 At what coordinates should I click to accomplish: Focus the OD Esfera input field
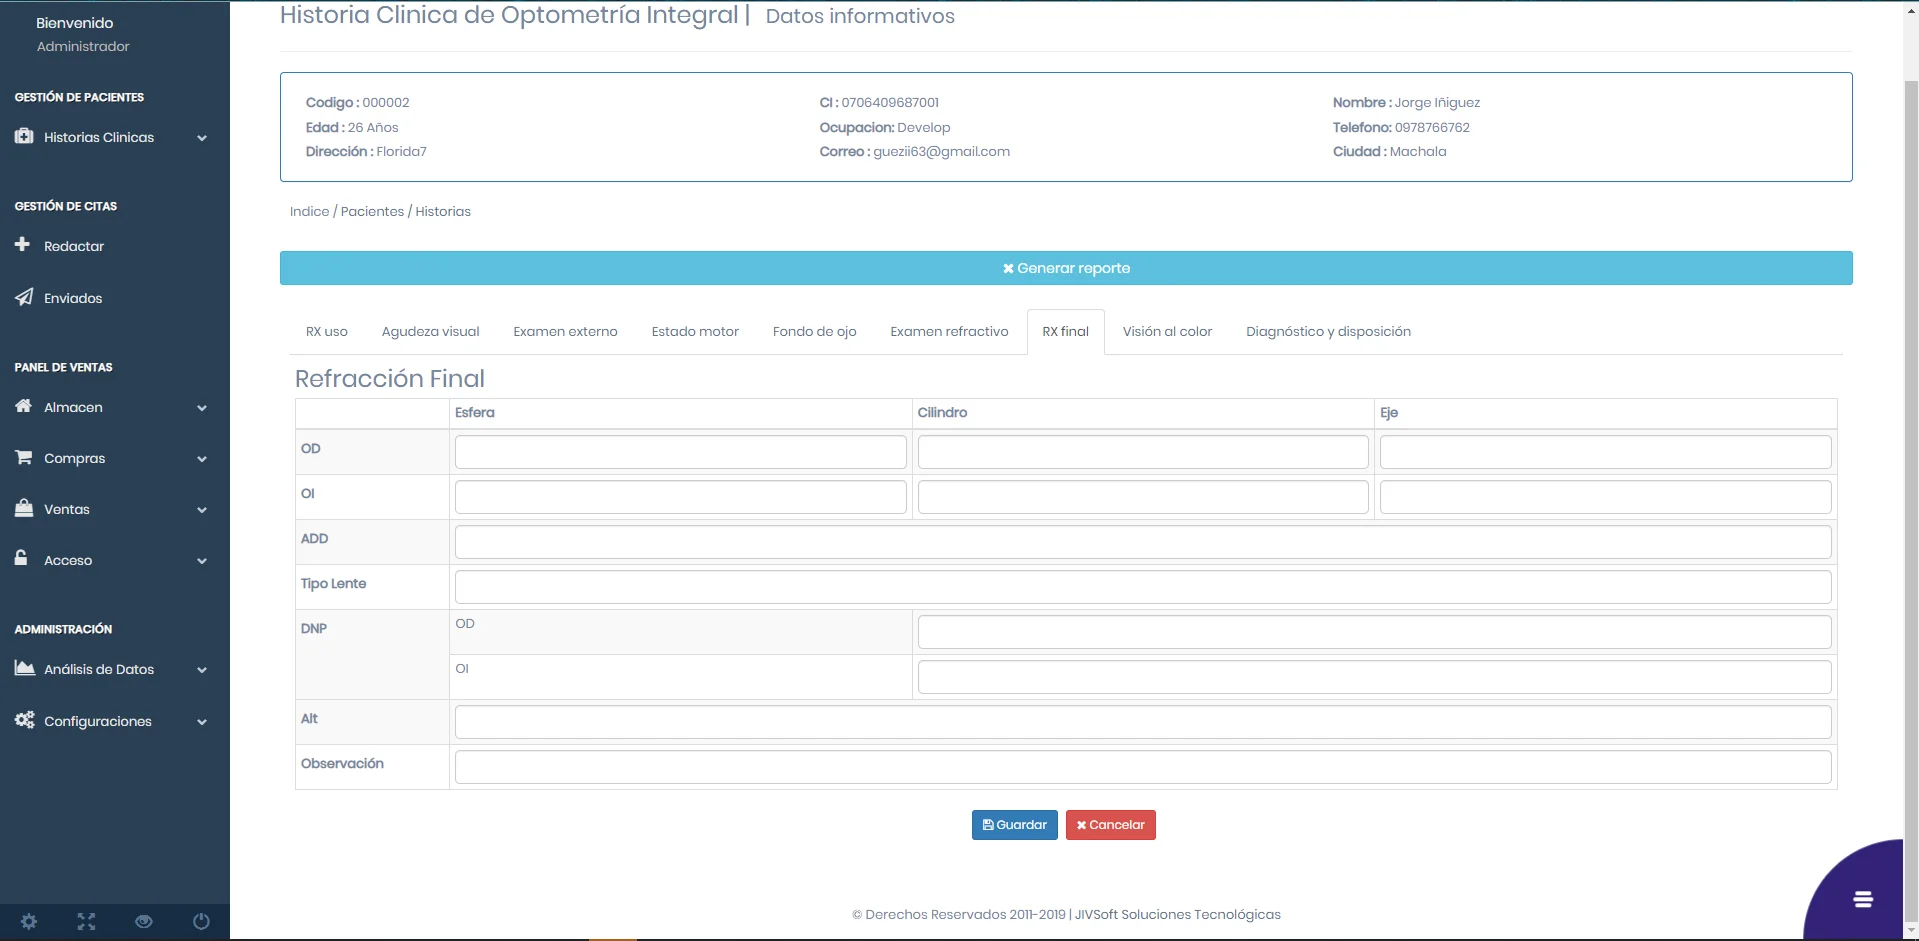tap(680, 452)
